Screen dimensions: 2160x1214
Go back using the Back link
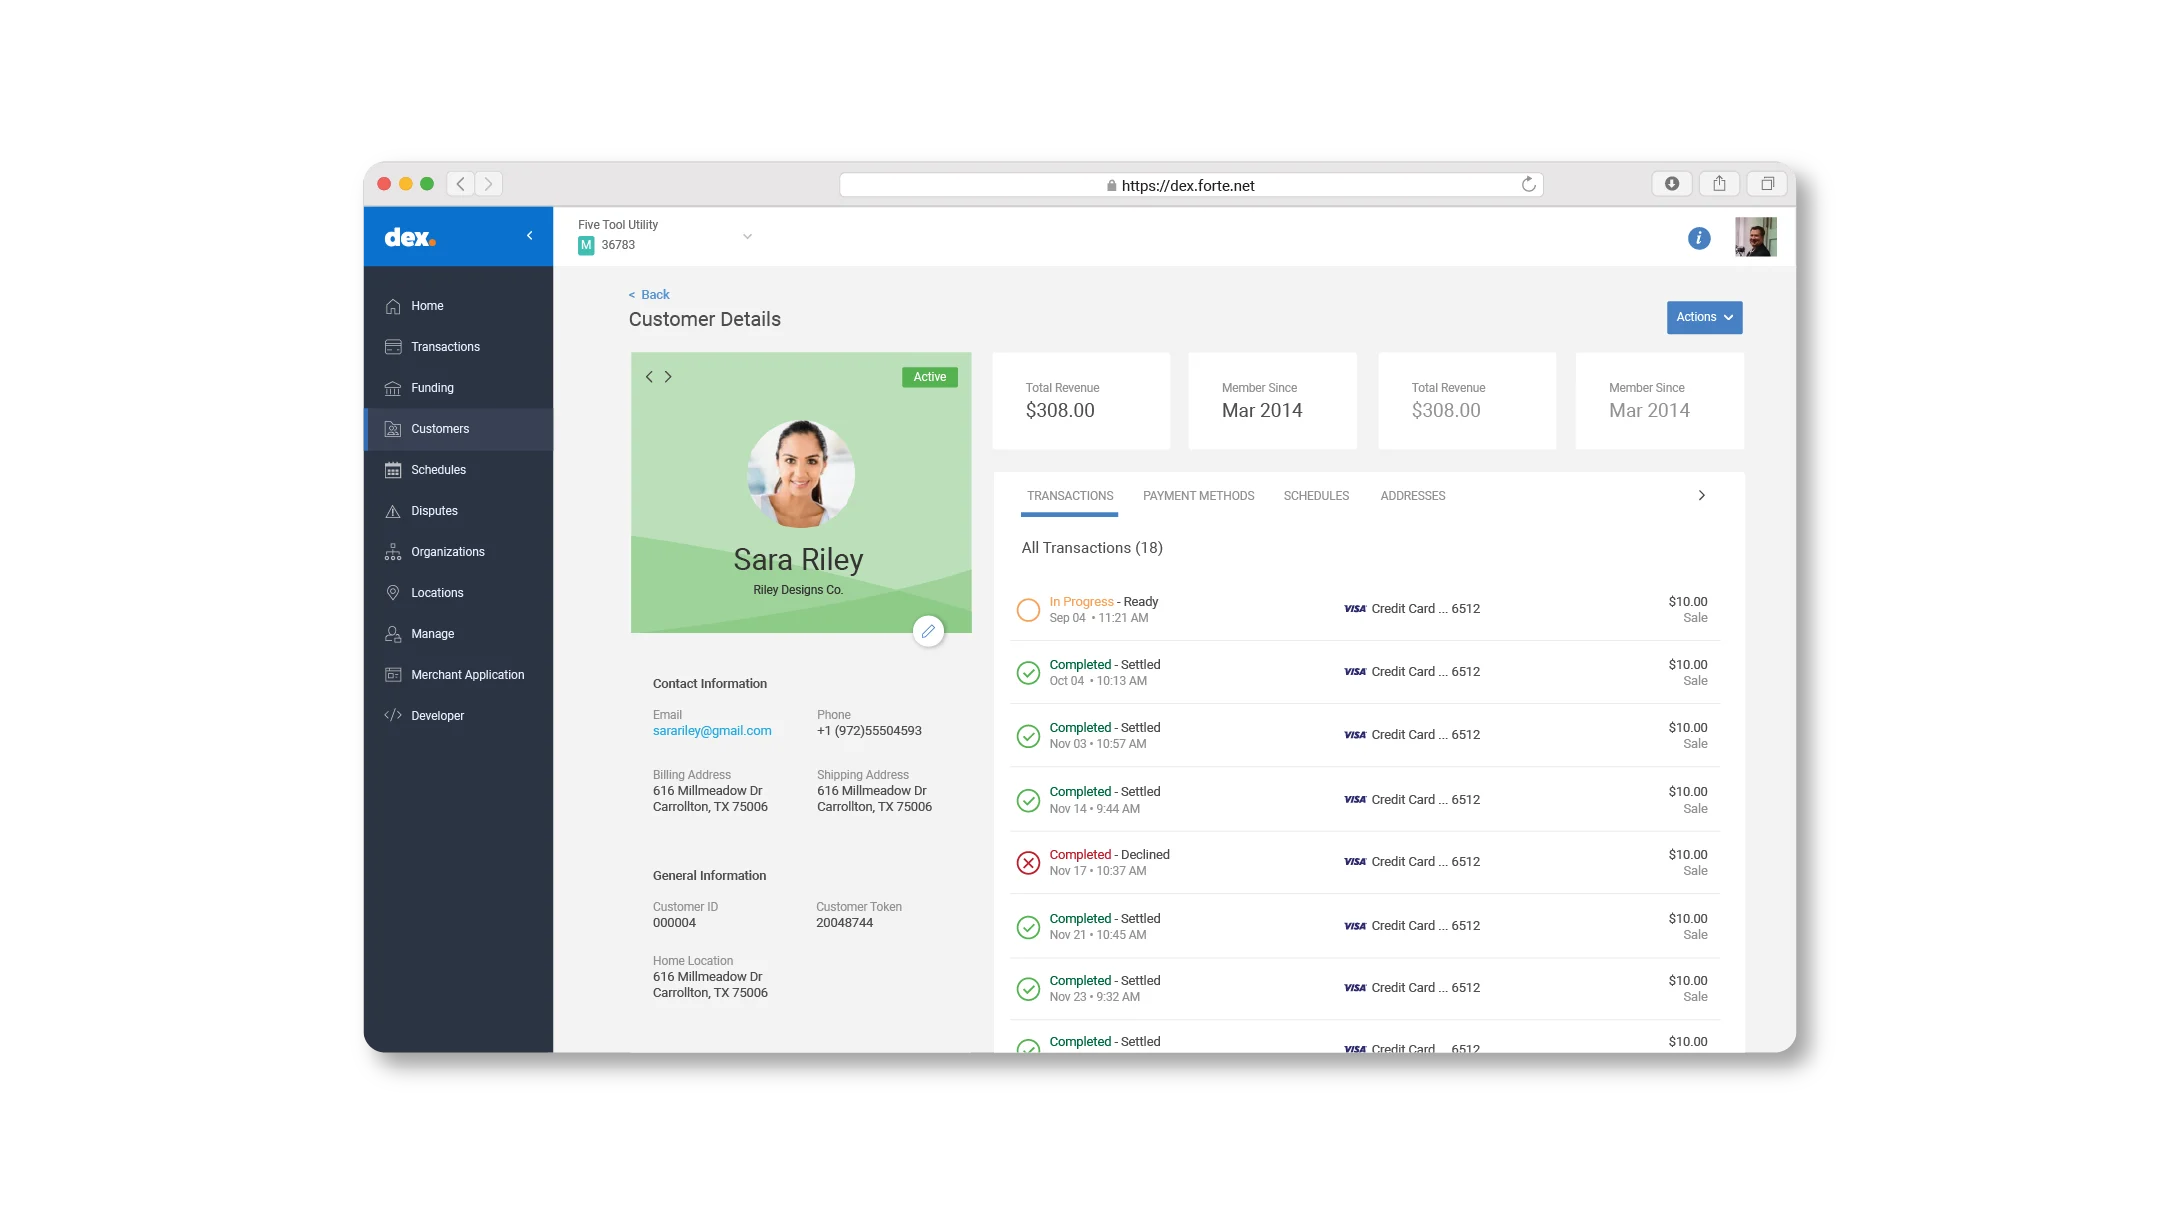coord(648,294)
